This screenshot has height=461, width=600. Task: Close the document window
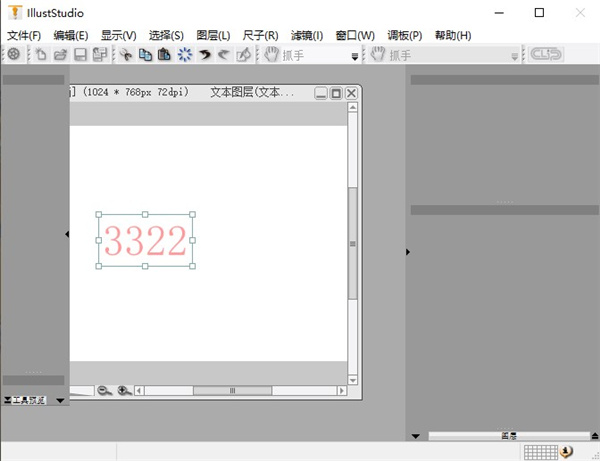click(351, 93)
